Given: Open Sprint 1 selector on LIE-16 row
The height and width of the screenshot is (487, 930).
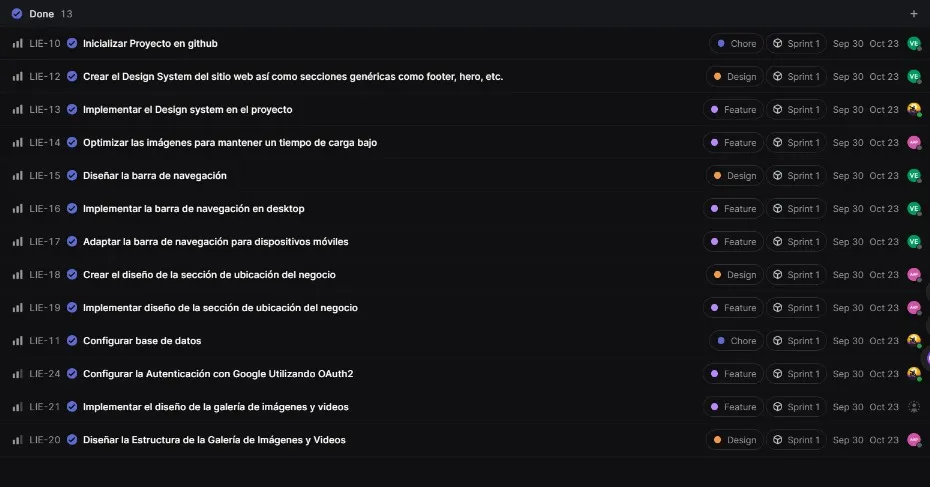Looking at the screenshot, I should (796, 209).
